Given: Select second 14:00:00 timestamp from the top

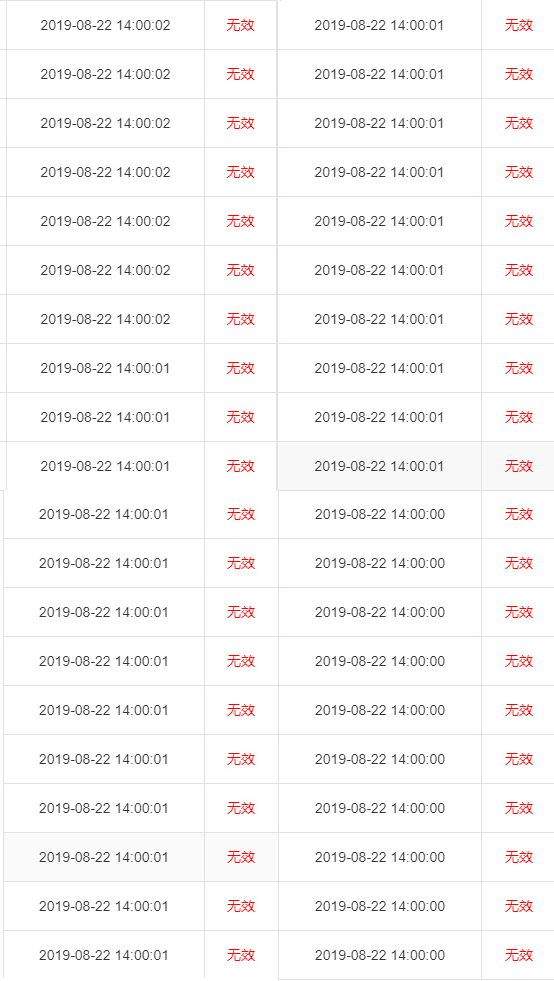Looking at the screenshot, I should (380, 563).
